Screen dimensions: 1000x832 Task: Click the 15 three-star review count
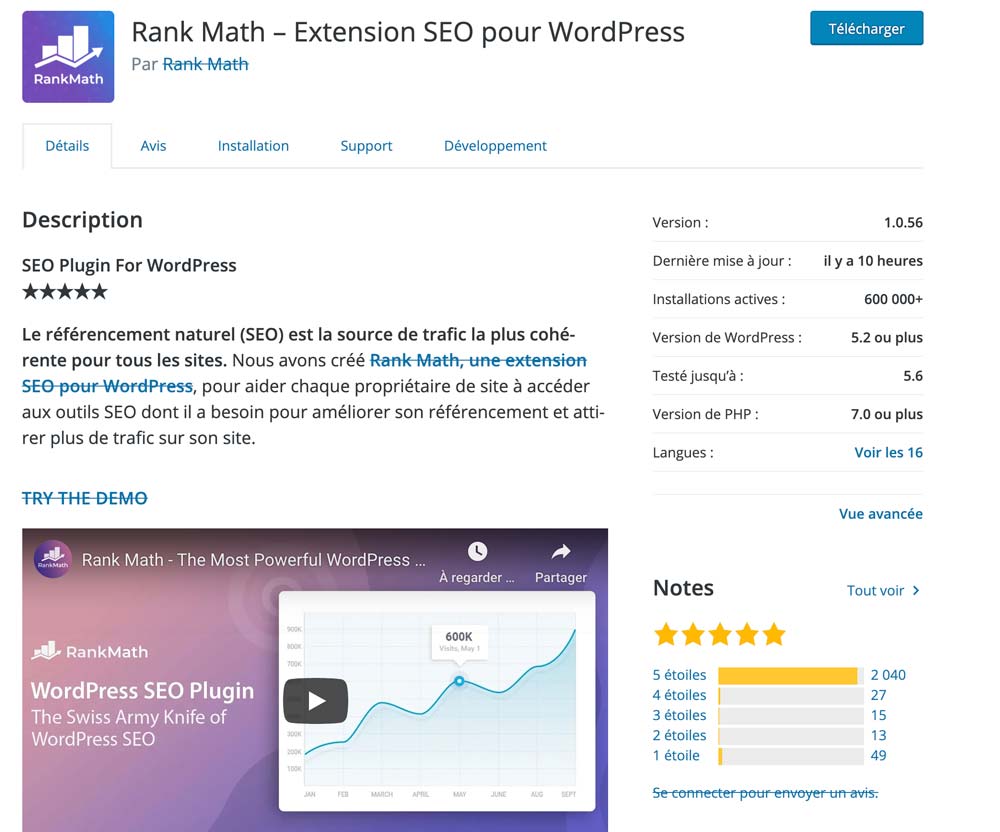[878, 715]
